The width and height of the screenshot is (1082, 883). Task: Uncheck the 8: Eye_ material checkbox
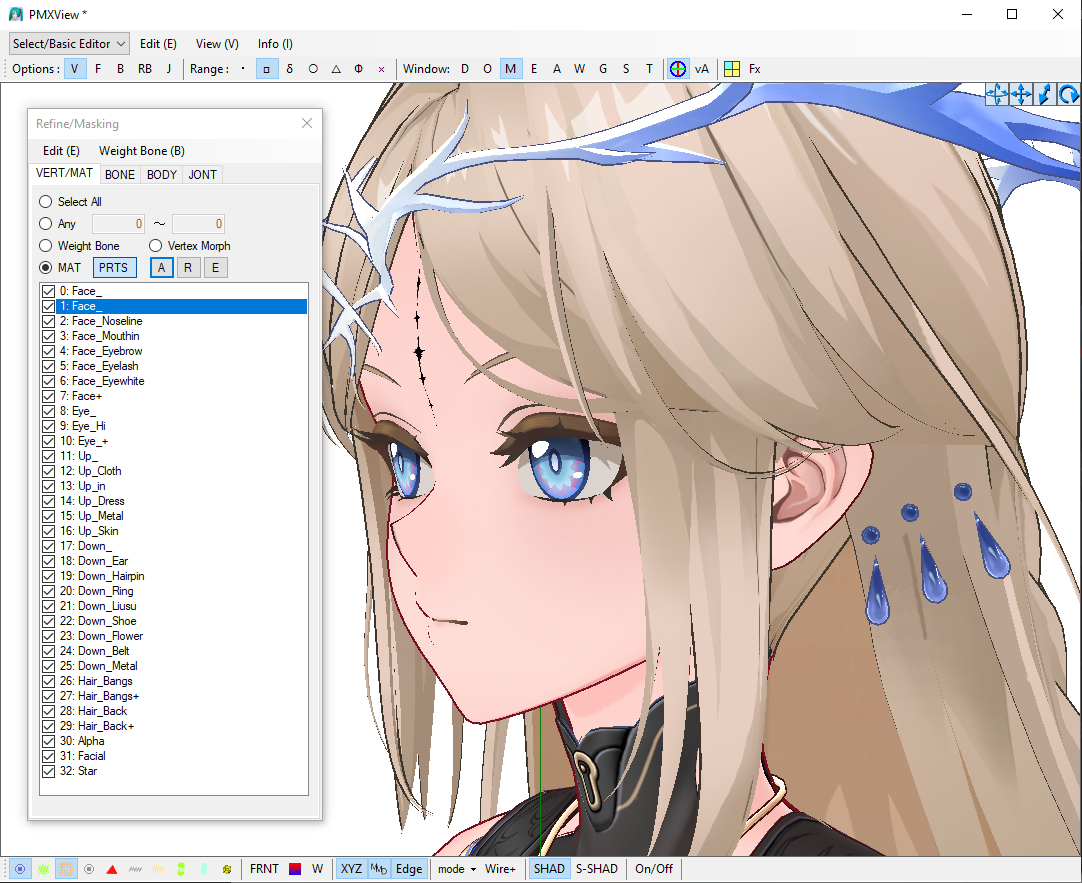(48, 411)
